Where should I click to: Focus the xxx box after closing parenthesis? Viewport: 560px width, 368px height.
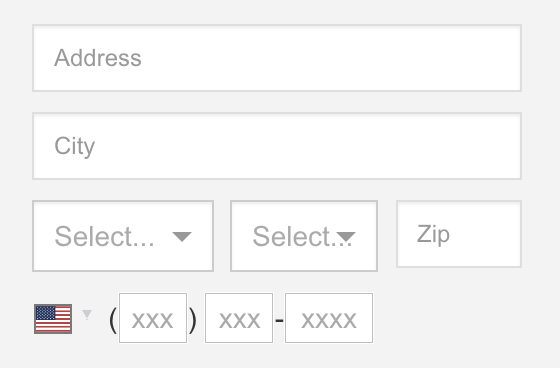coord(239,318)
